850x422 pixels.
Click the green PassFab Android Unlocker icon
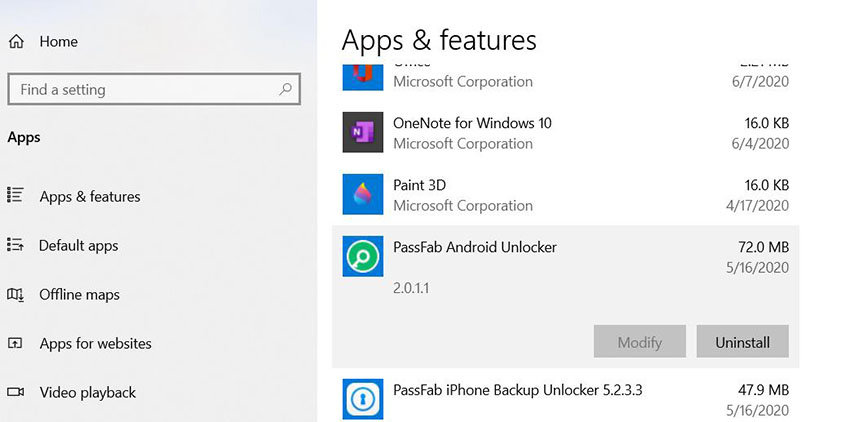(x=361, y=257)
